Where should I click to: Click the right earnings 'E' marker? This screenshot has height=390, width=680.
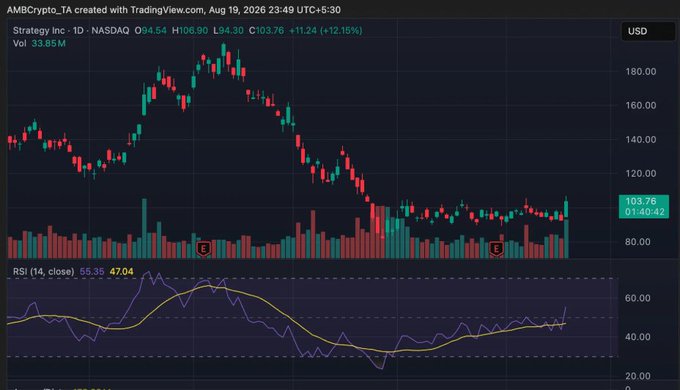click(x=496, y=249)
